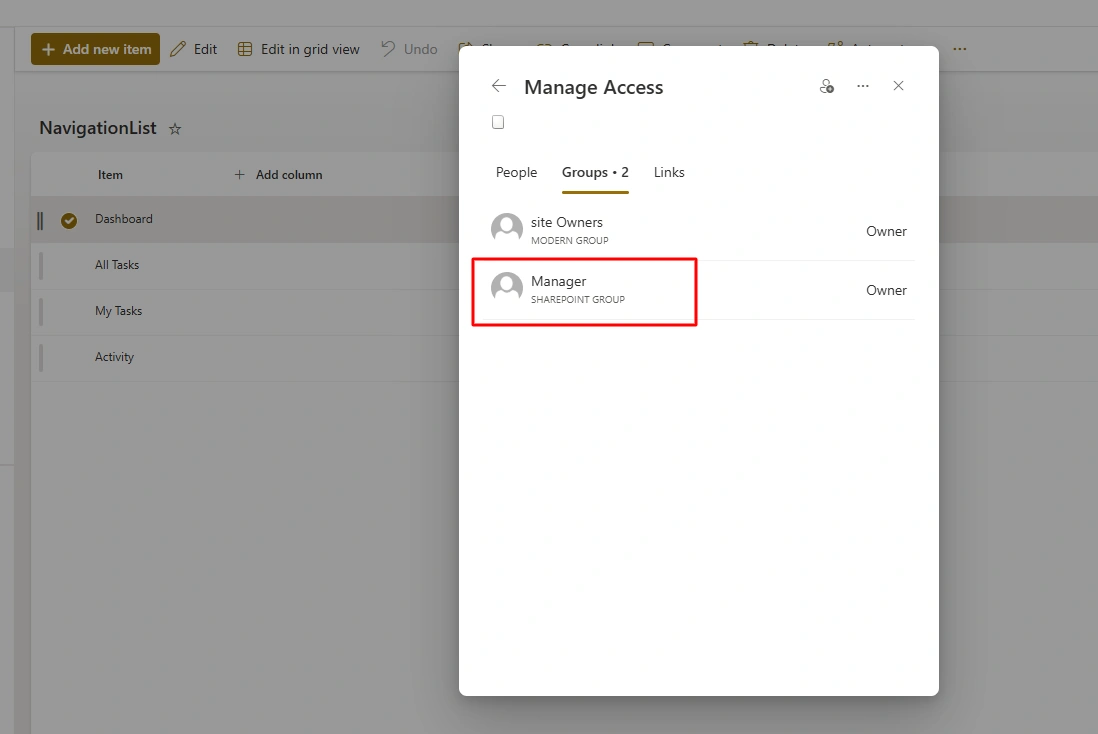This screenshot has width=1098, height=734.
Task: Choose Edit in the command bar
Action: tap(194, 49)
